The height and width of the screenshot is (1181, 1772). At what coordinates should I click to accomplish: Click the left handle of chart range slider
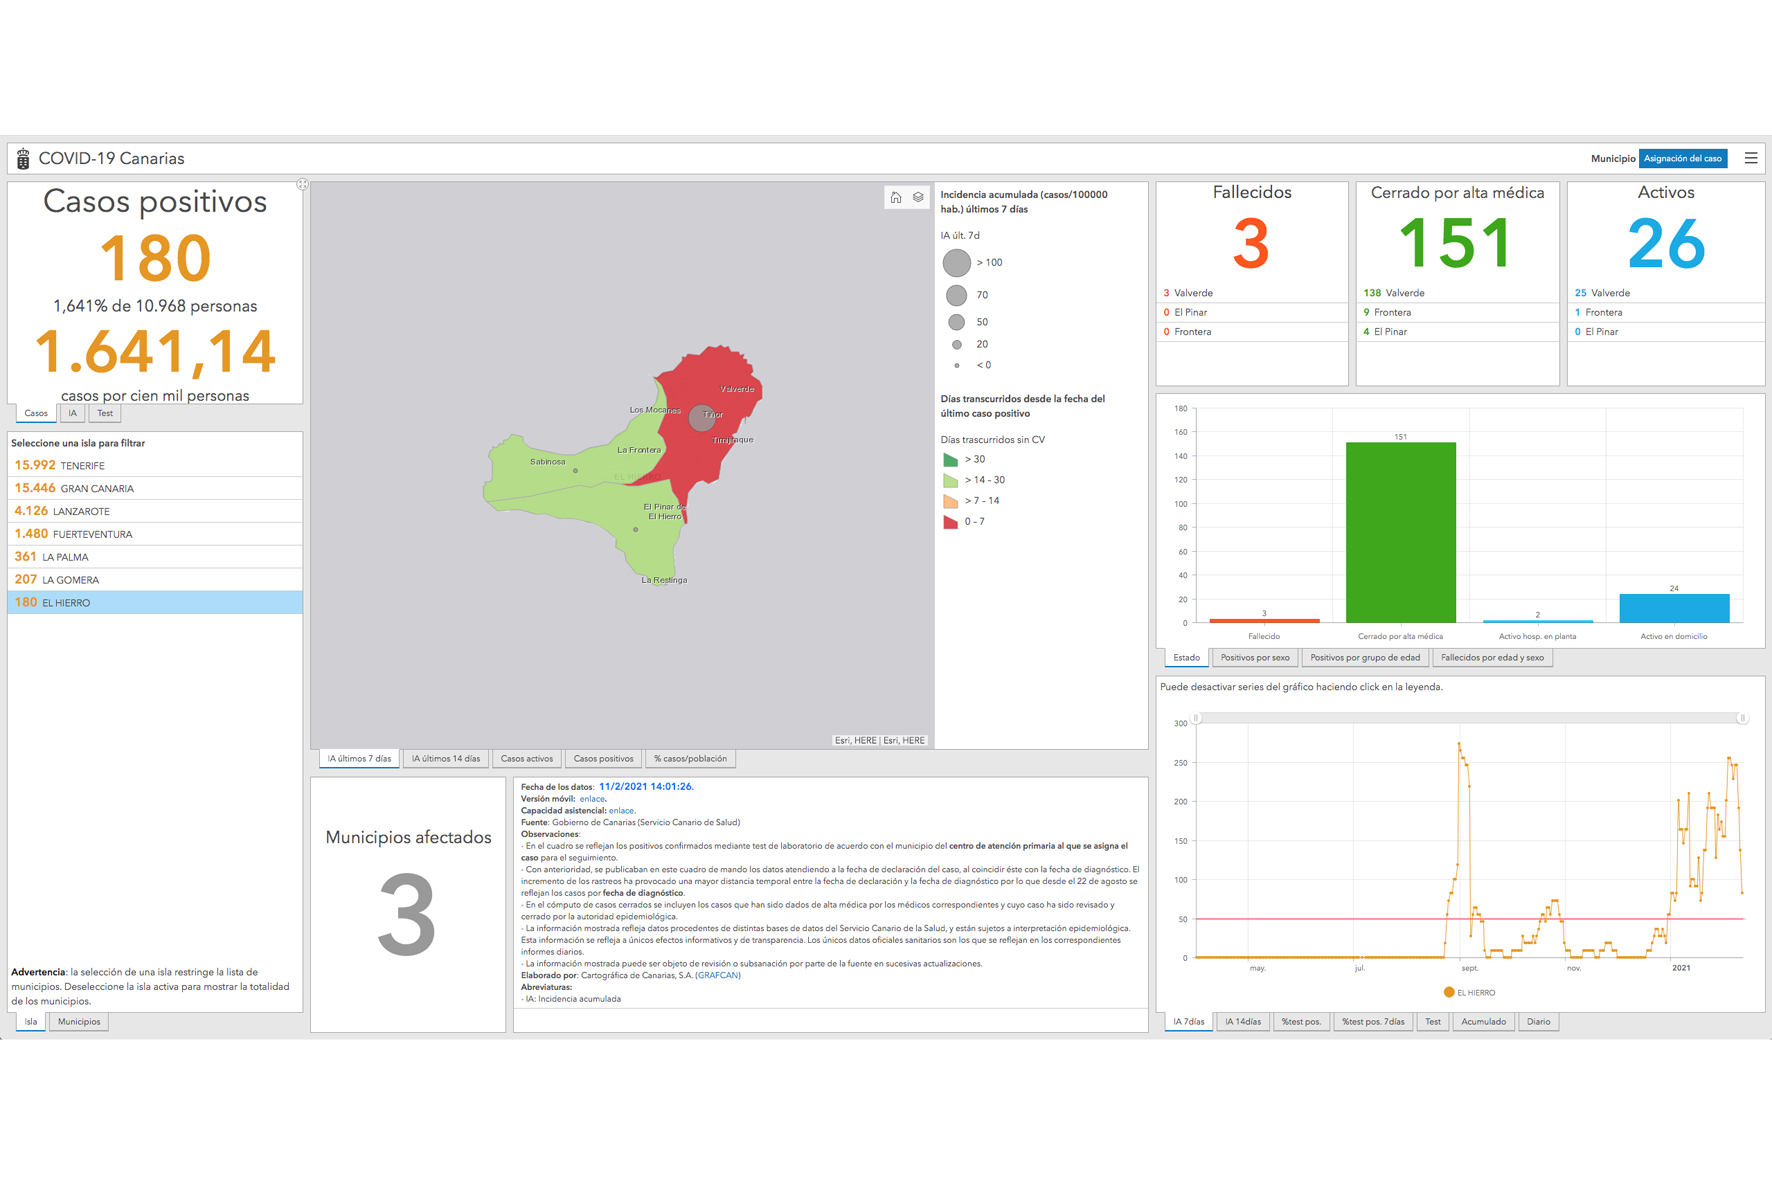click(1196, 718)
